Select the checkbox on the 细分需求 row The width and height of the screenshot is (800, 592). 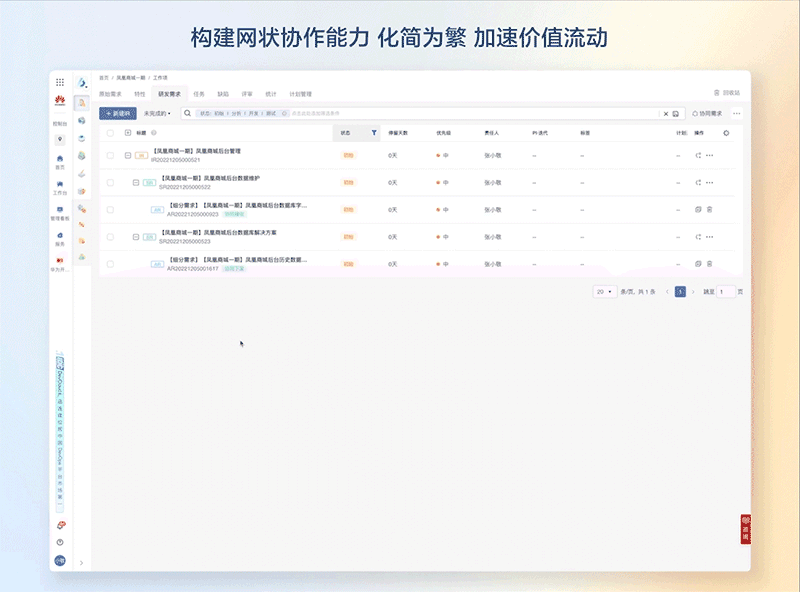pos(108,209)
